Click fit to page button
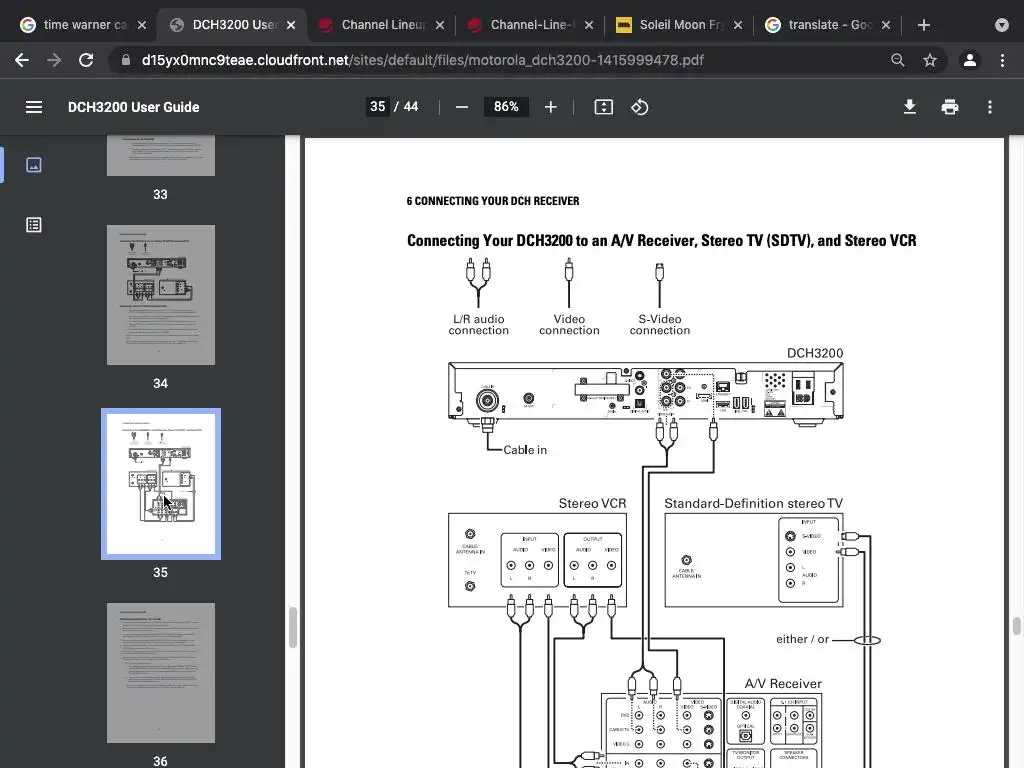Image resolution: width=1024 pixels, height=768 pixels. tap(603, 107)
